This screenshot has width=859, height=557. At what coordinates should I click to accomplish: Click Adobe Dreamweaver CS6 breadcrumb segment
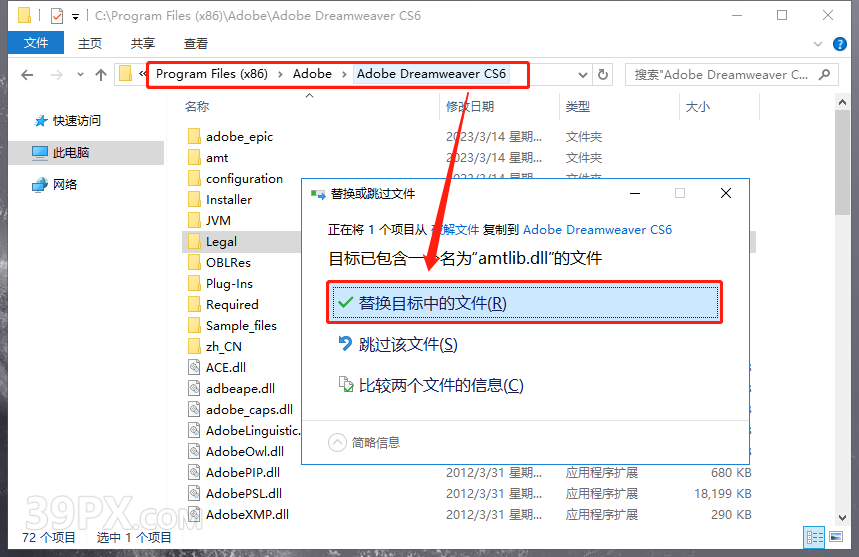coord(431,74)
